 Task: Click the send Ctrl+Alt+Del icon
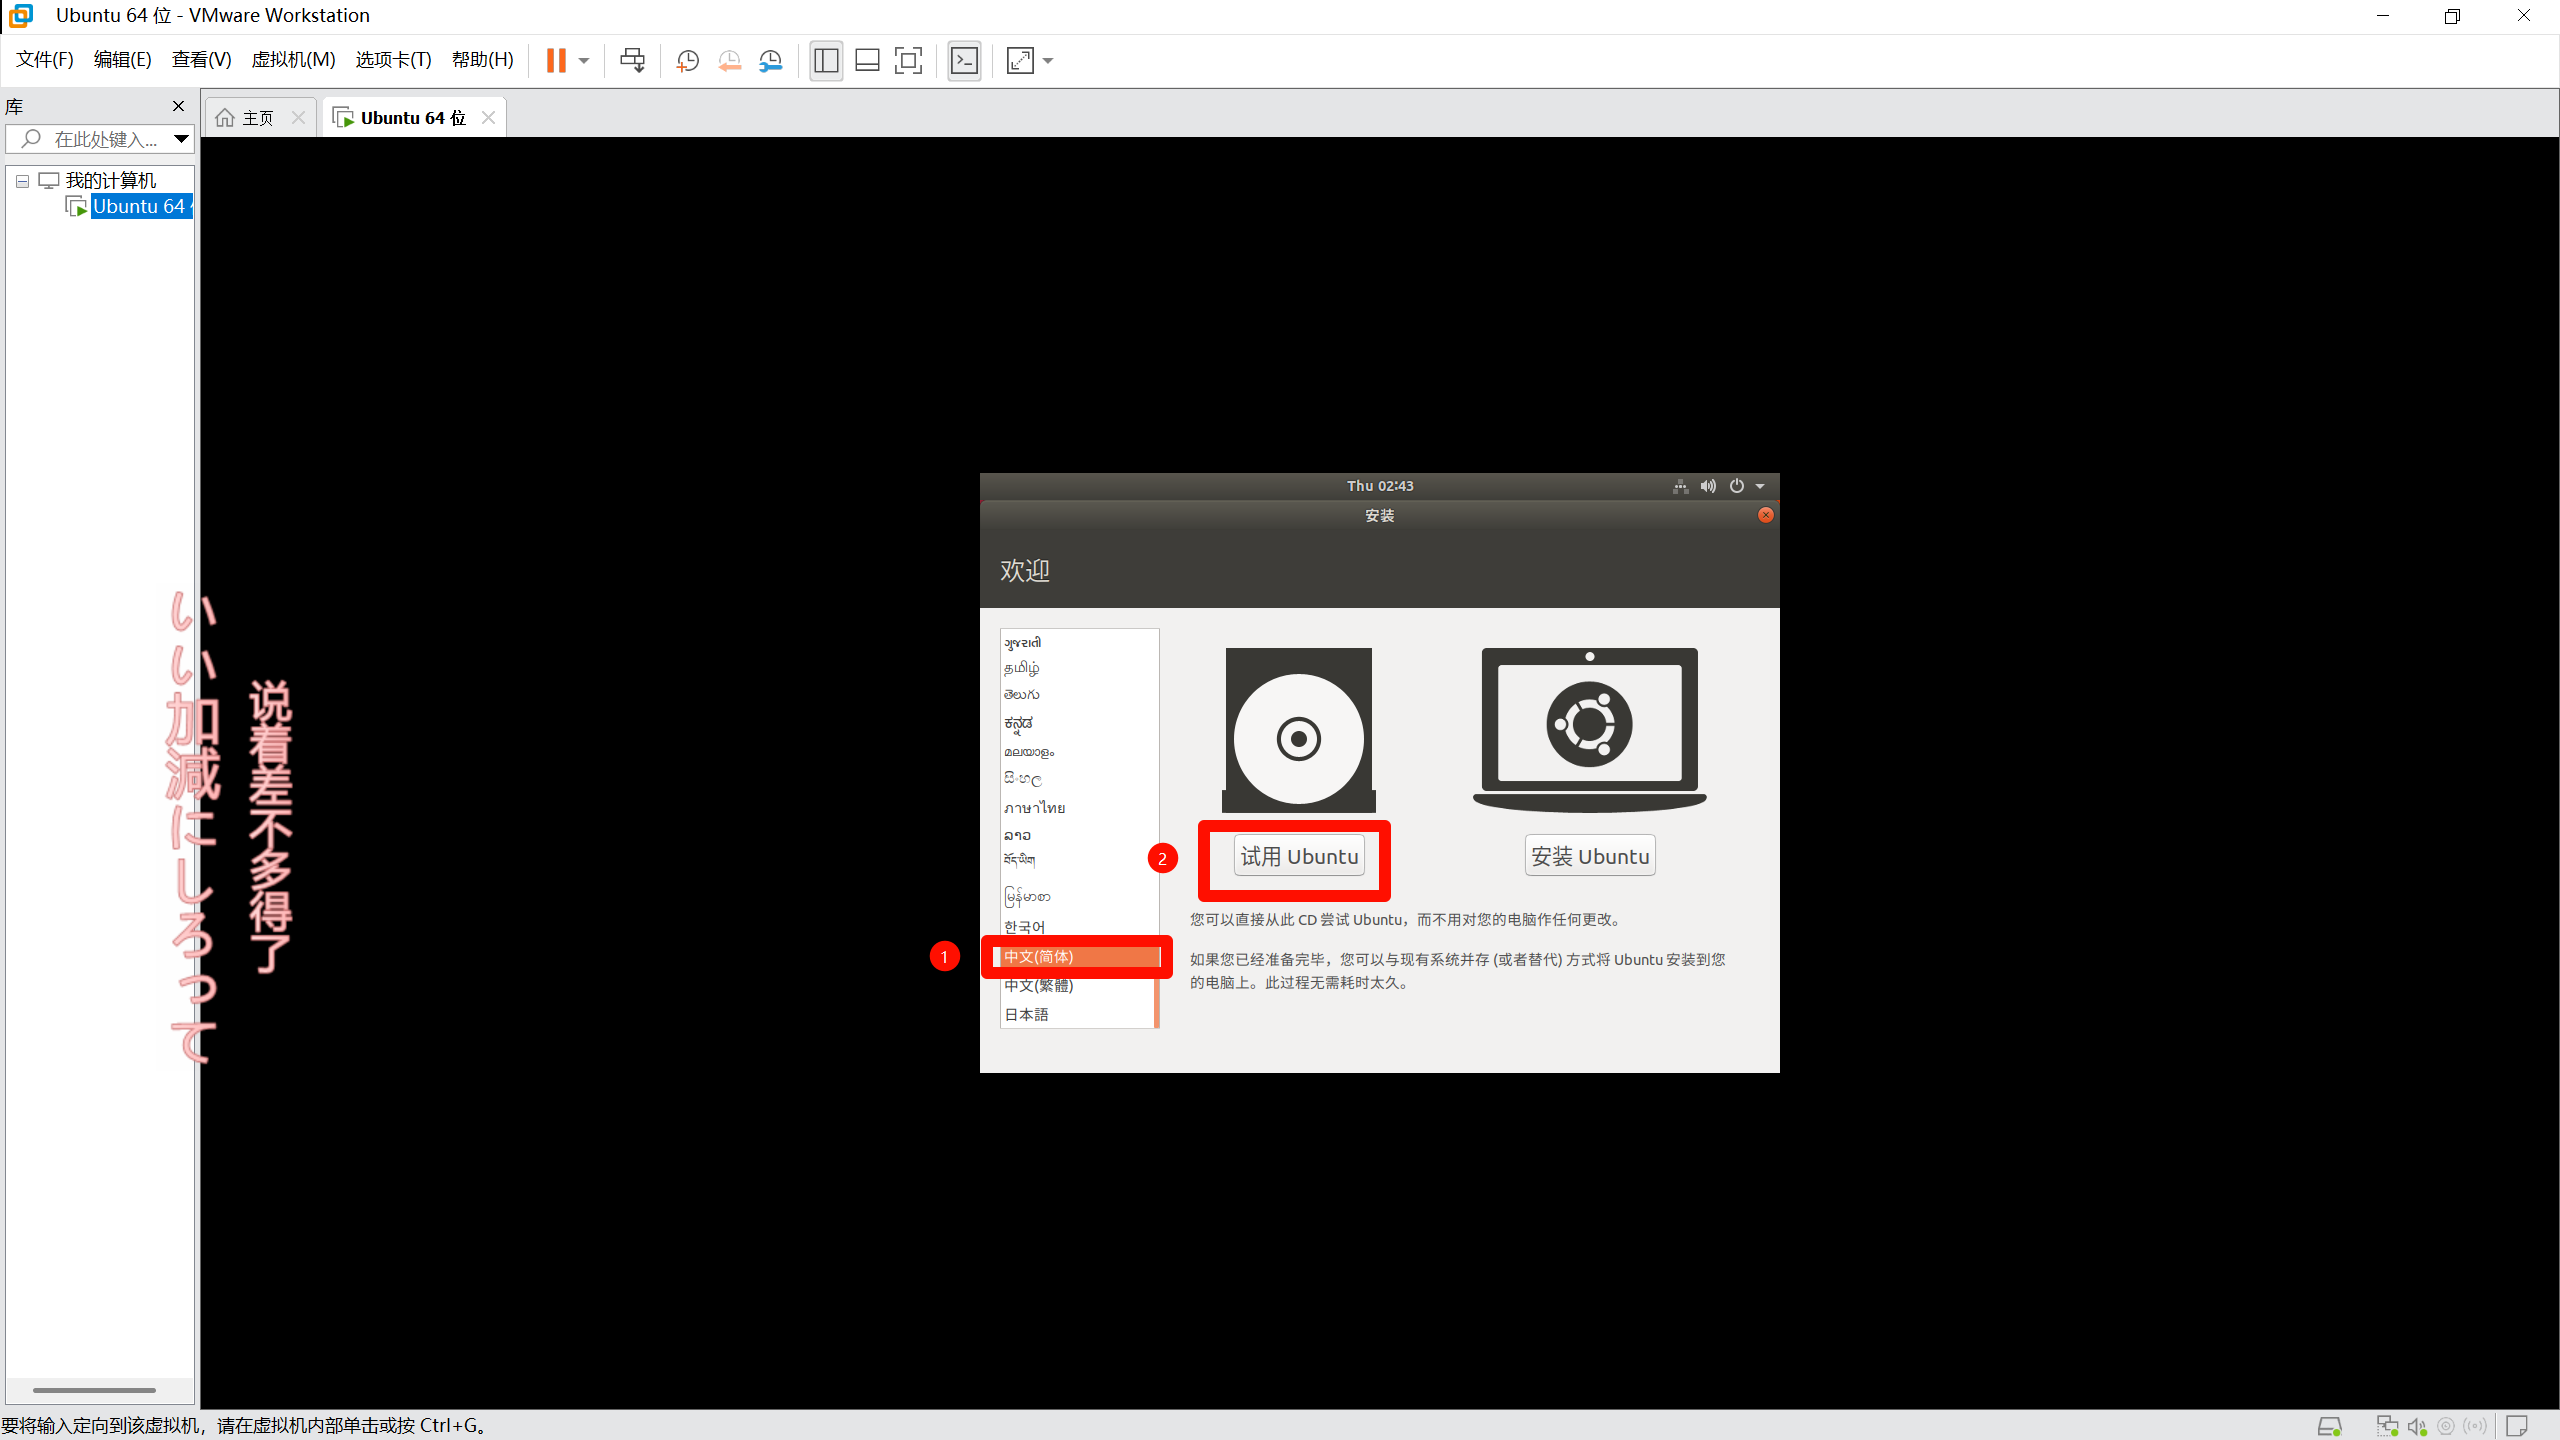pos(632,61)
